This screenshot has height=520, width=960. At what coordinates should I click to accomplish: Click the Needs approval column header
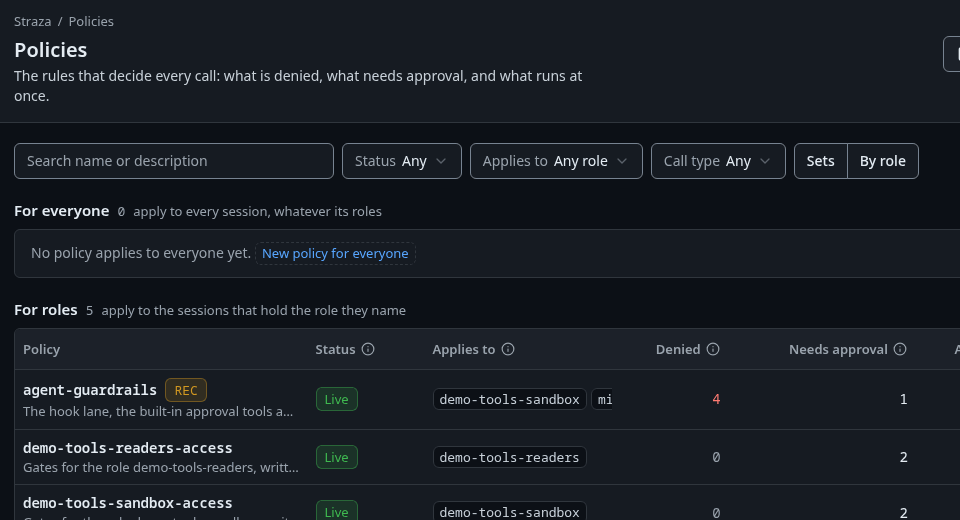tap(838, 349)
